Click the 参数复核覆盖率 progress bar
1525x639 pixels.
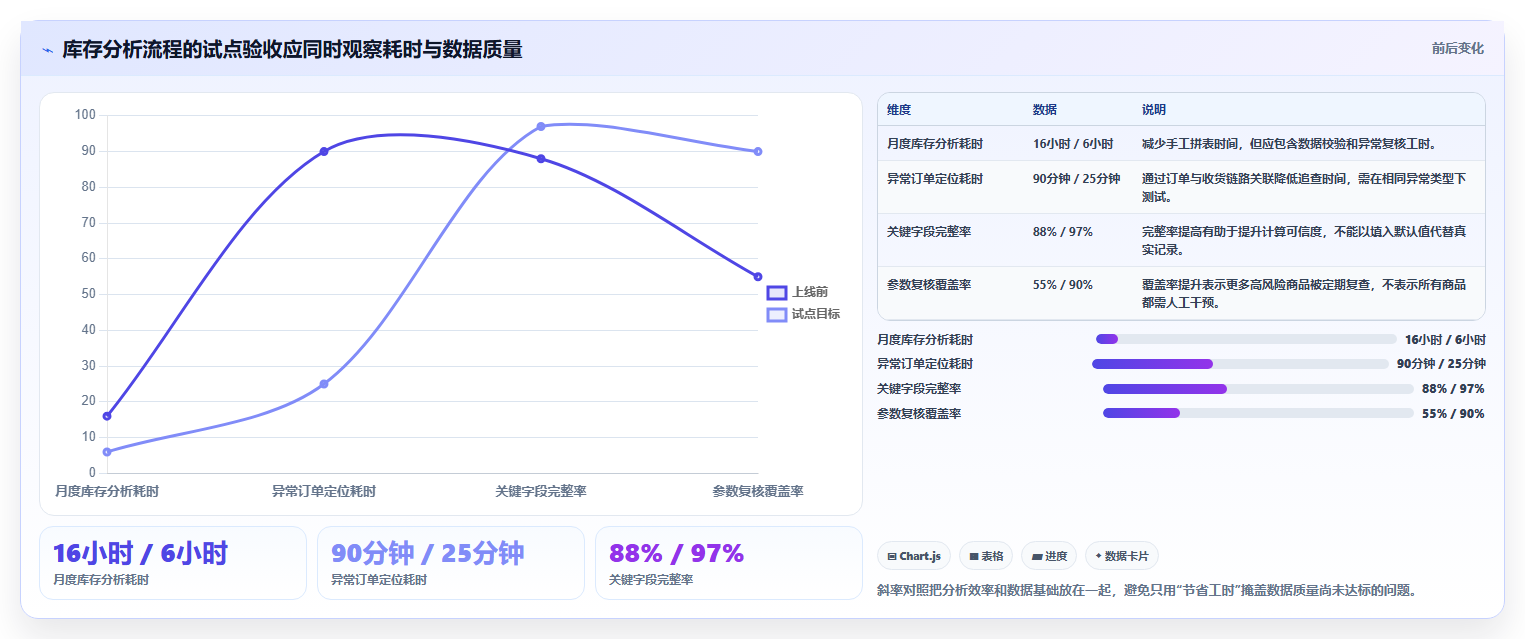(1258, 413)
